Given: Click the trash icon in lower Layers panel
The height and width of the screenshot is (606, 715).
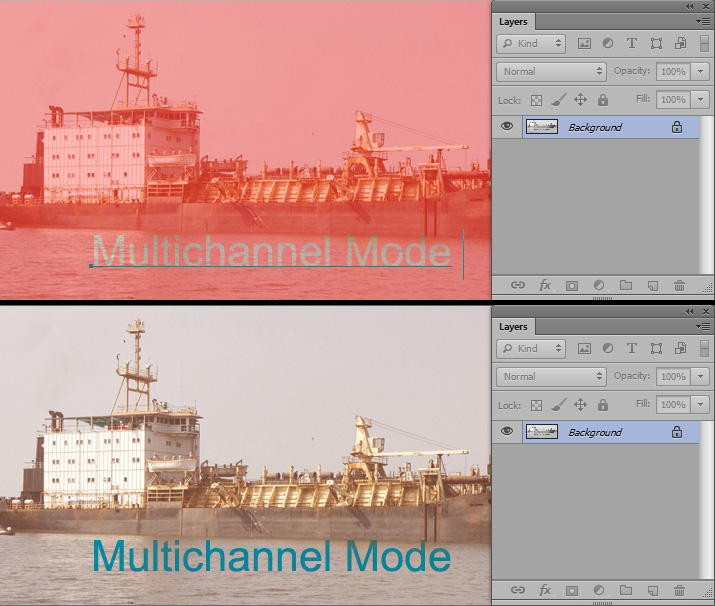Looking at the screenshot, I should (680, 590).
